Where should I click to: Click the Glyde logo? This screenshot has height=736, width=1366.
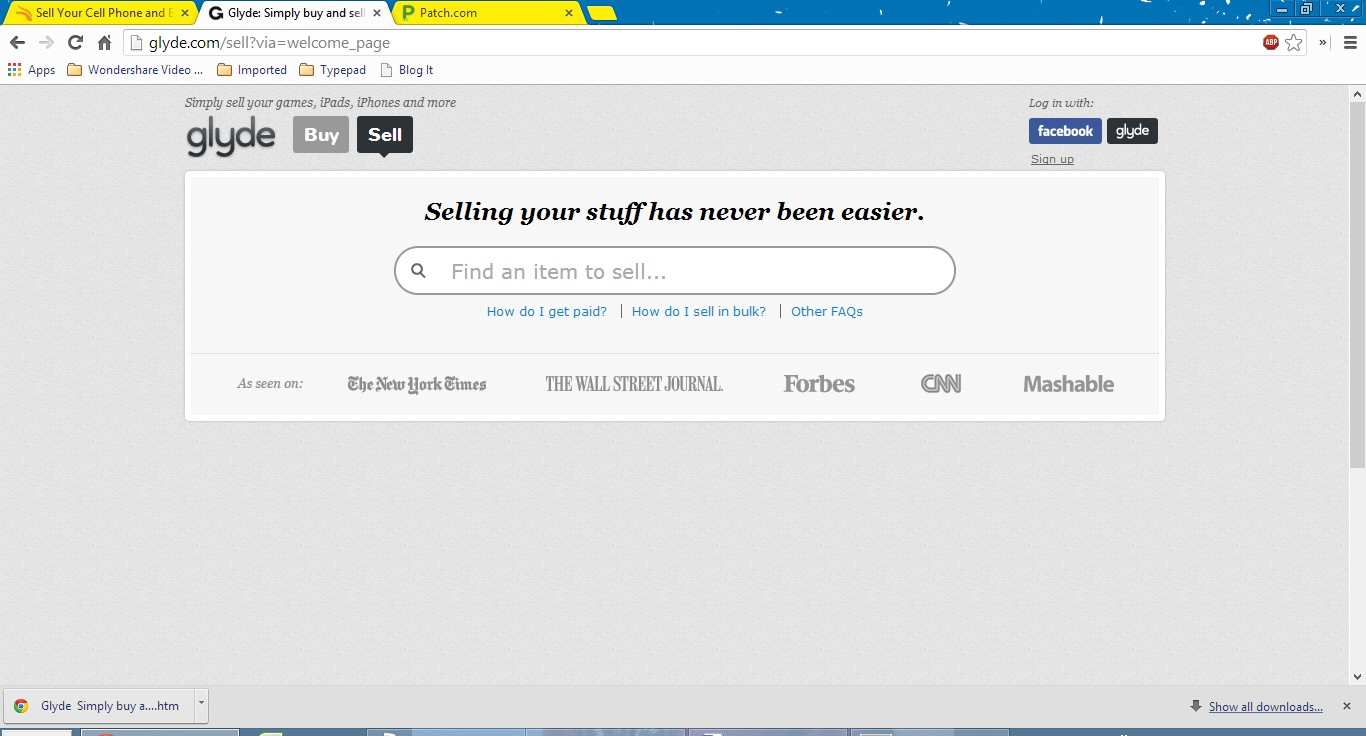(231, 136)
